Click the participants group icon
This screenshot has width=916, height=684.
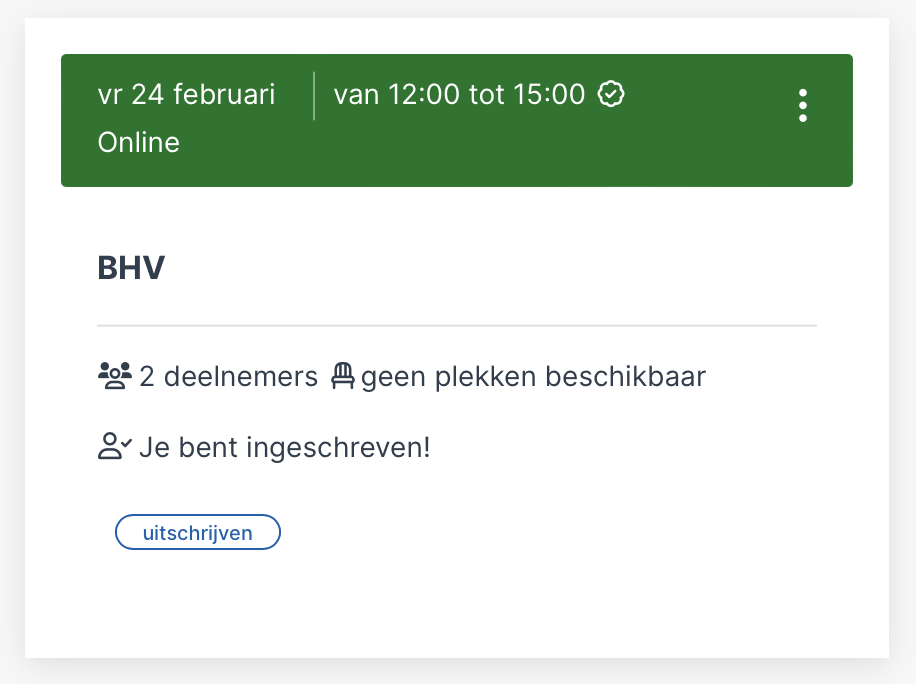(115, 376)
